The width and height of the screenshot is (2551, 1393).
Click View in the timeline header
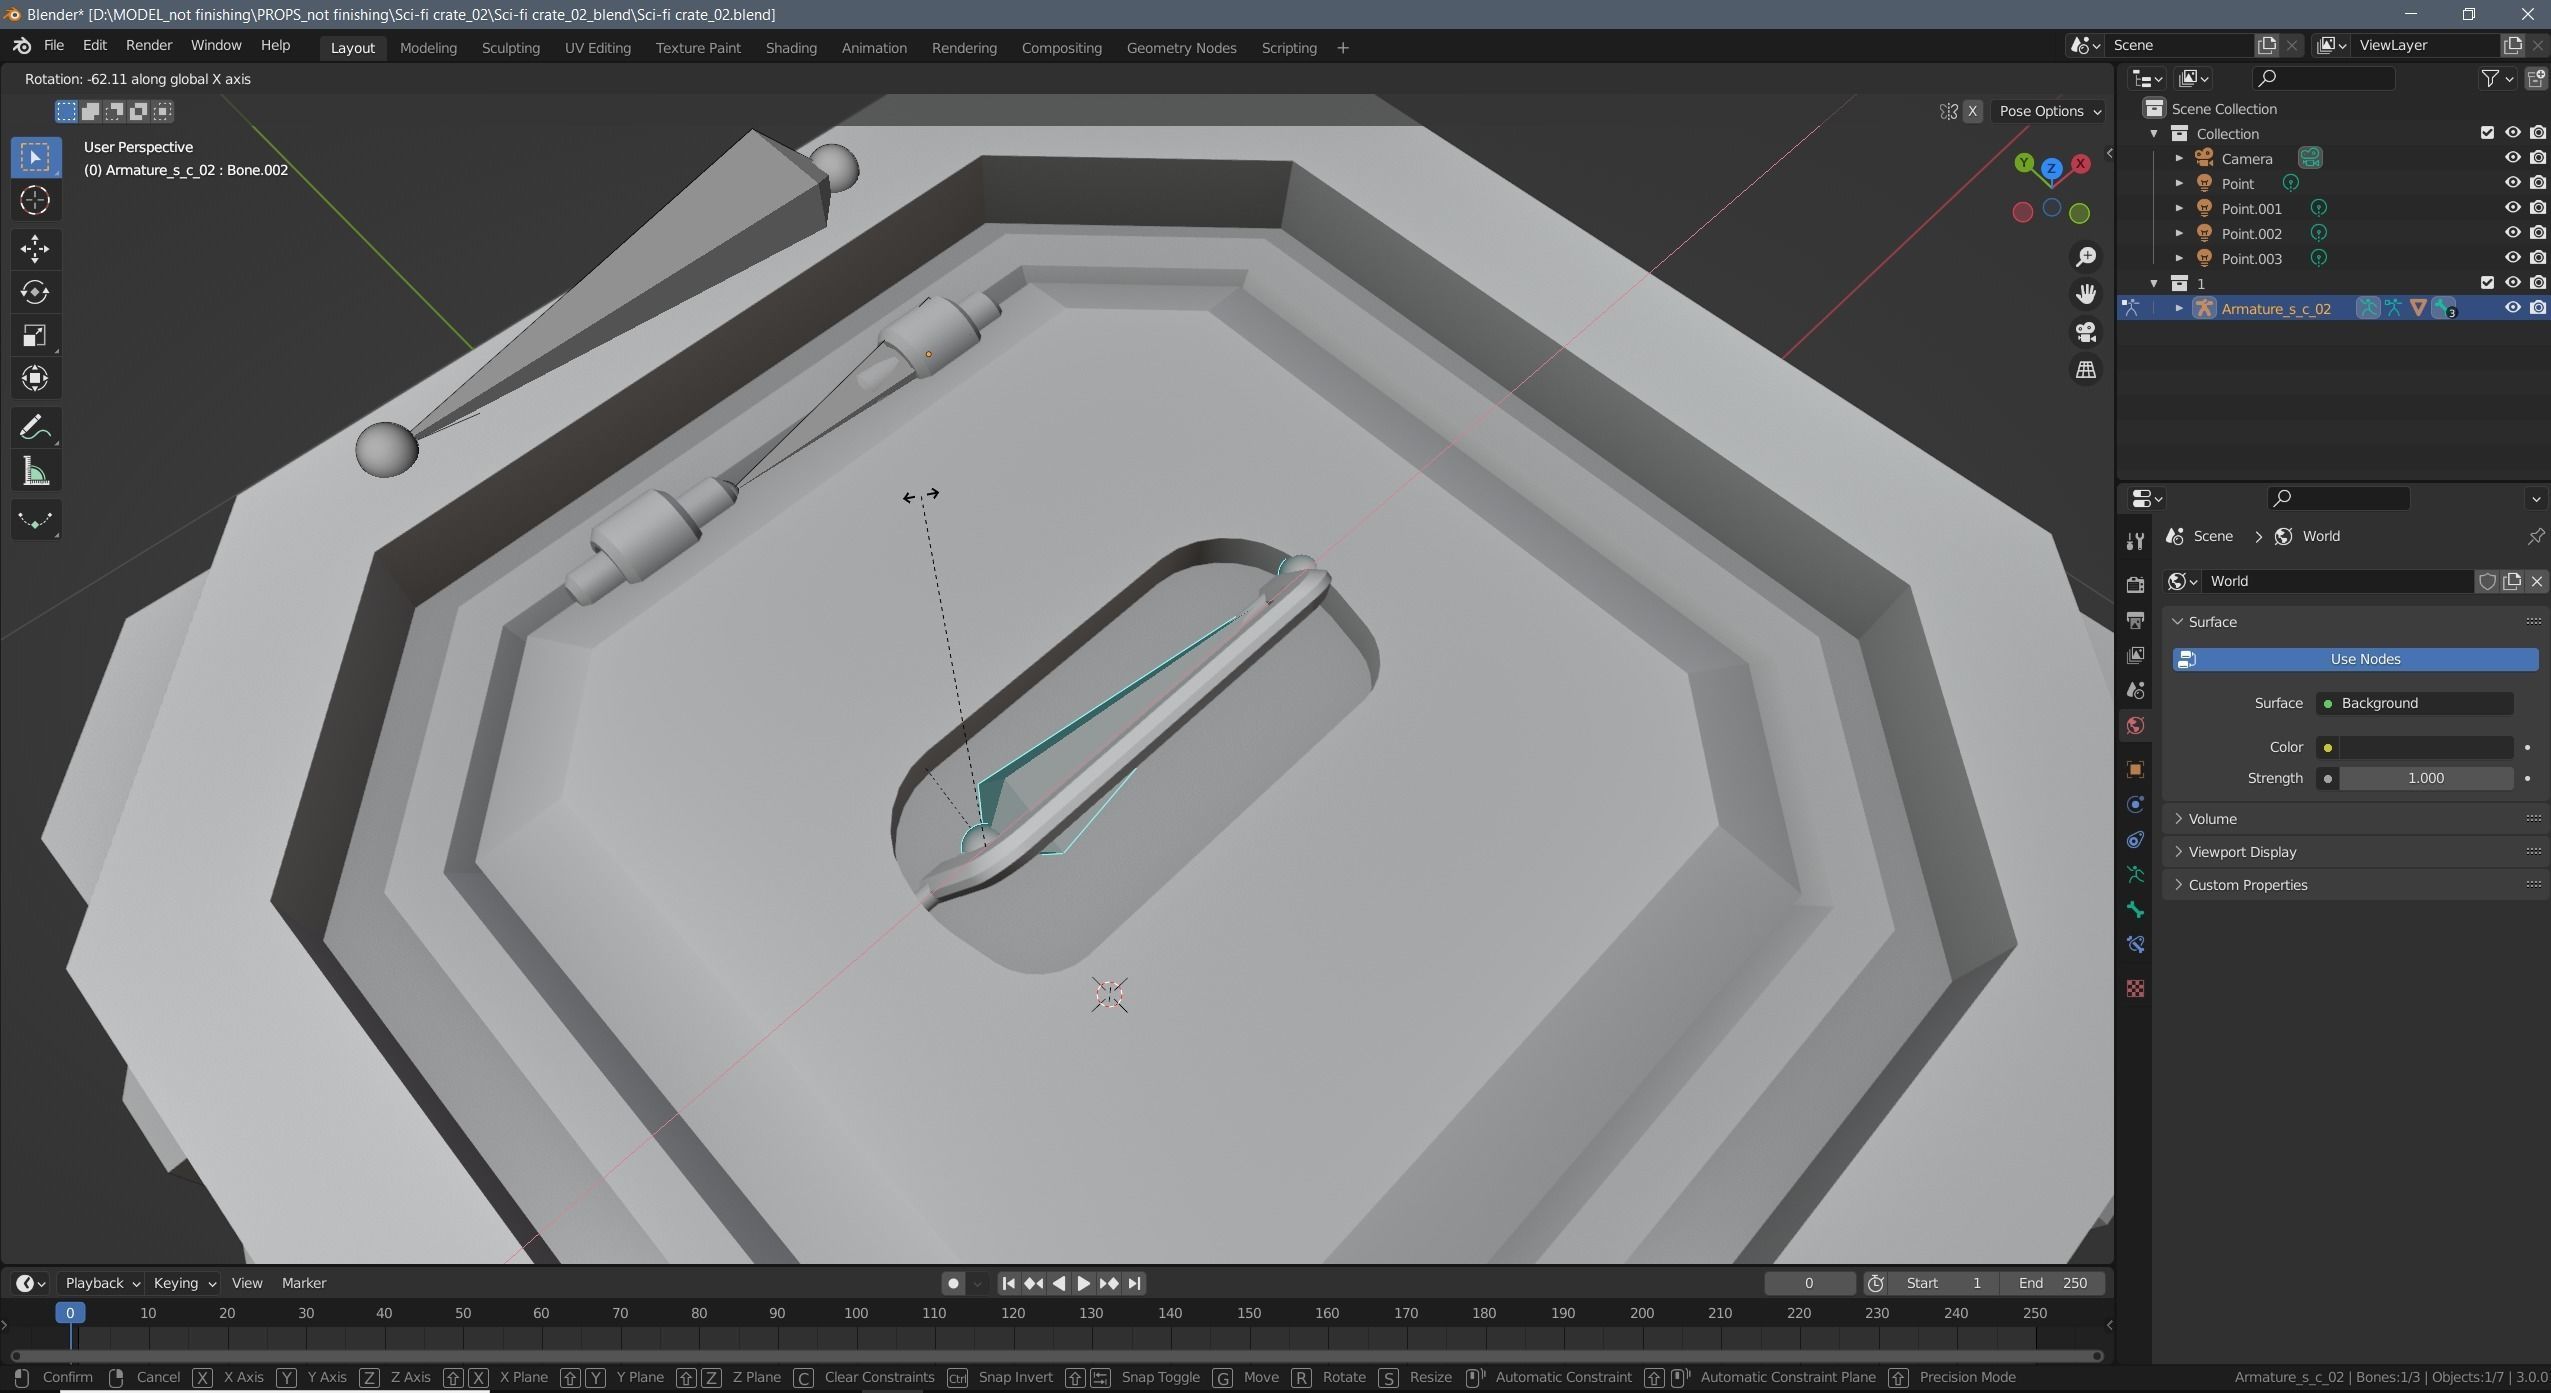(247, 1283)
